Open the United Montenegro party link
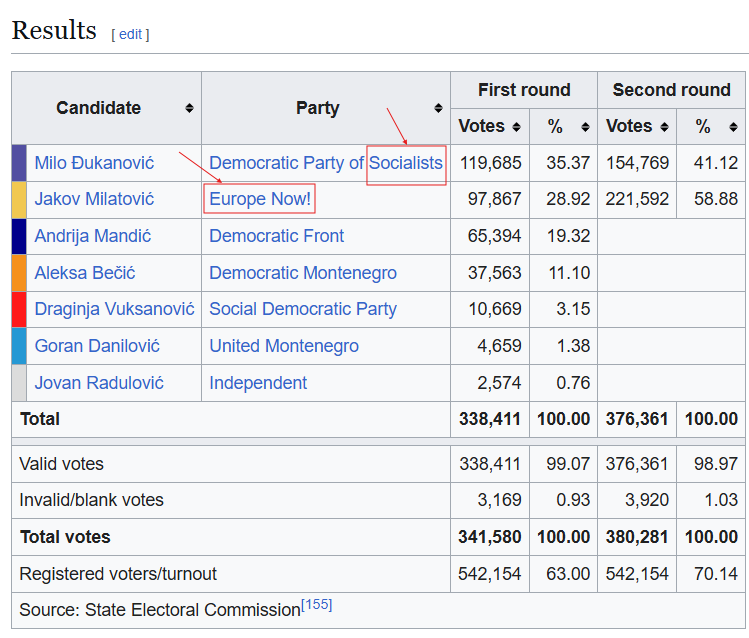 click(284, 346)
